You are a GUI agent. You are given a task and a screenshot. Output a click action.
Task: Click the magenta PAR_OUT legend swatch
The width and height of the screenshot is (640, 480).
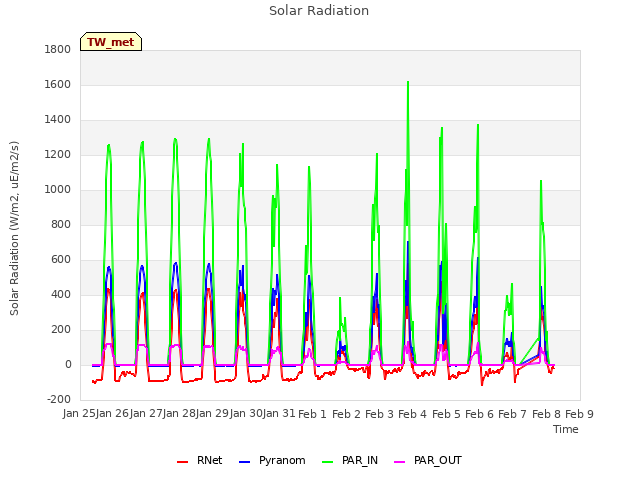coord(400,462)
